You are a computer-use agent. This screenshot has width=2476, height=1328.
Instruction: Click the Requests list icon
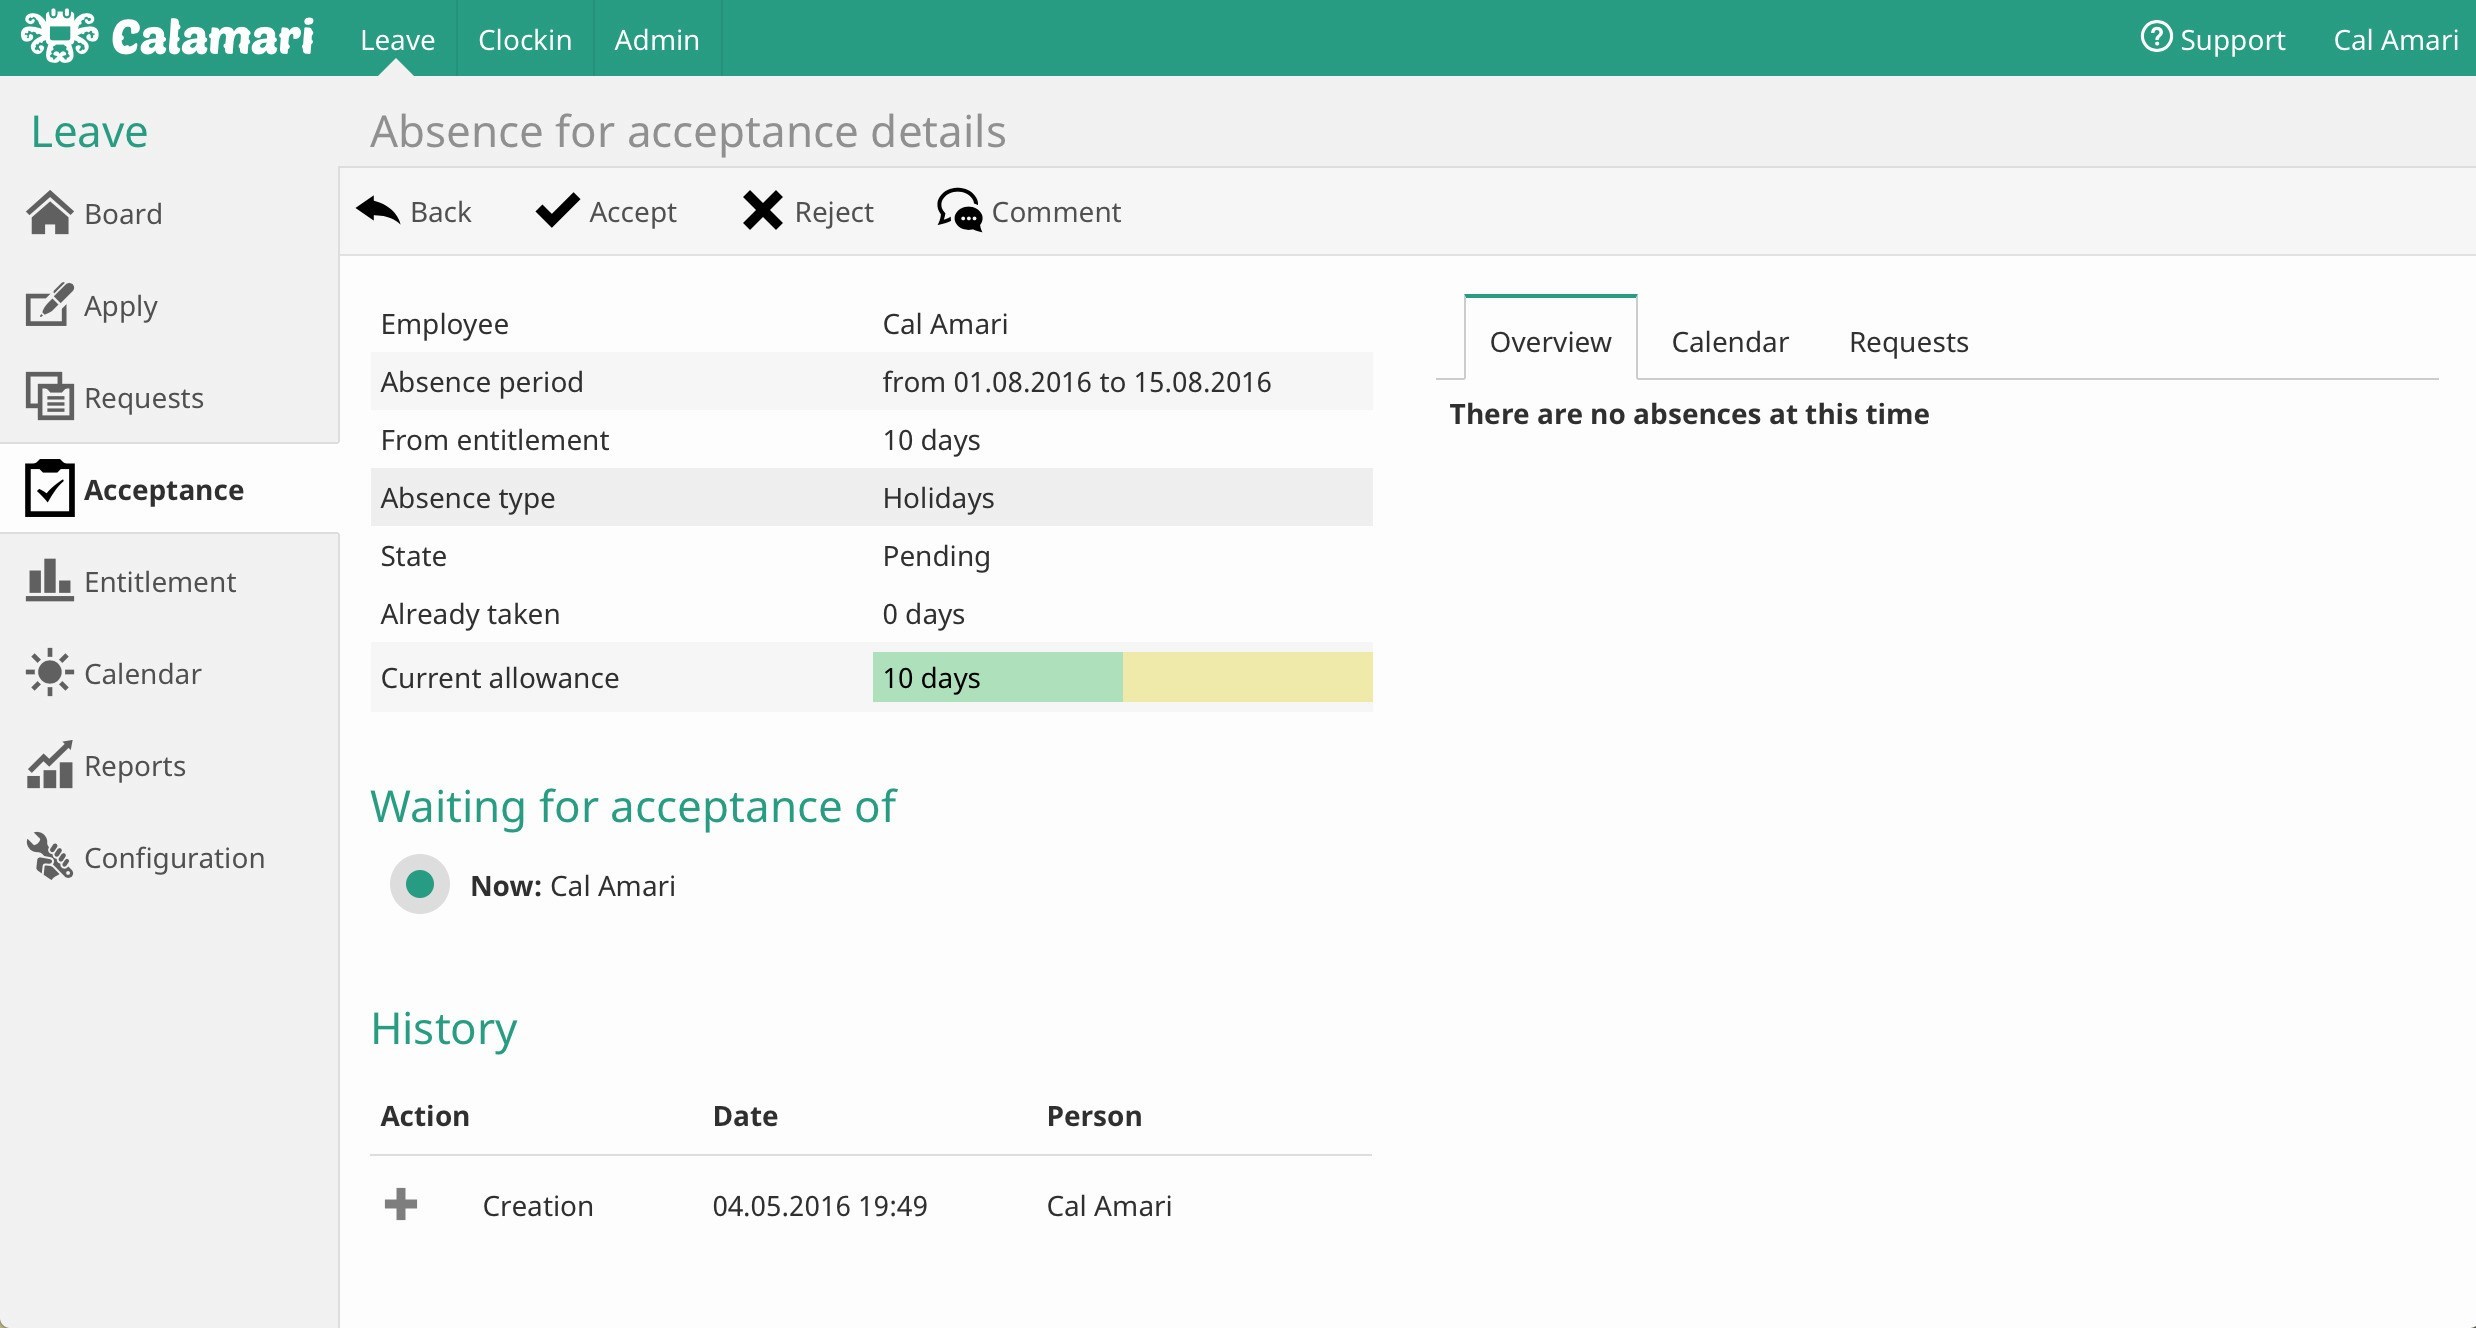click(x=49, y=397)
